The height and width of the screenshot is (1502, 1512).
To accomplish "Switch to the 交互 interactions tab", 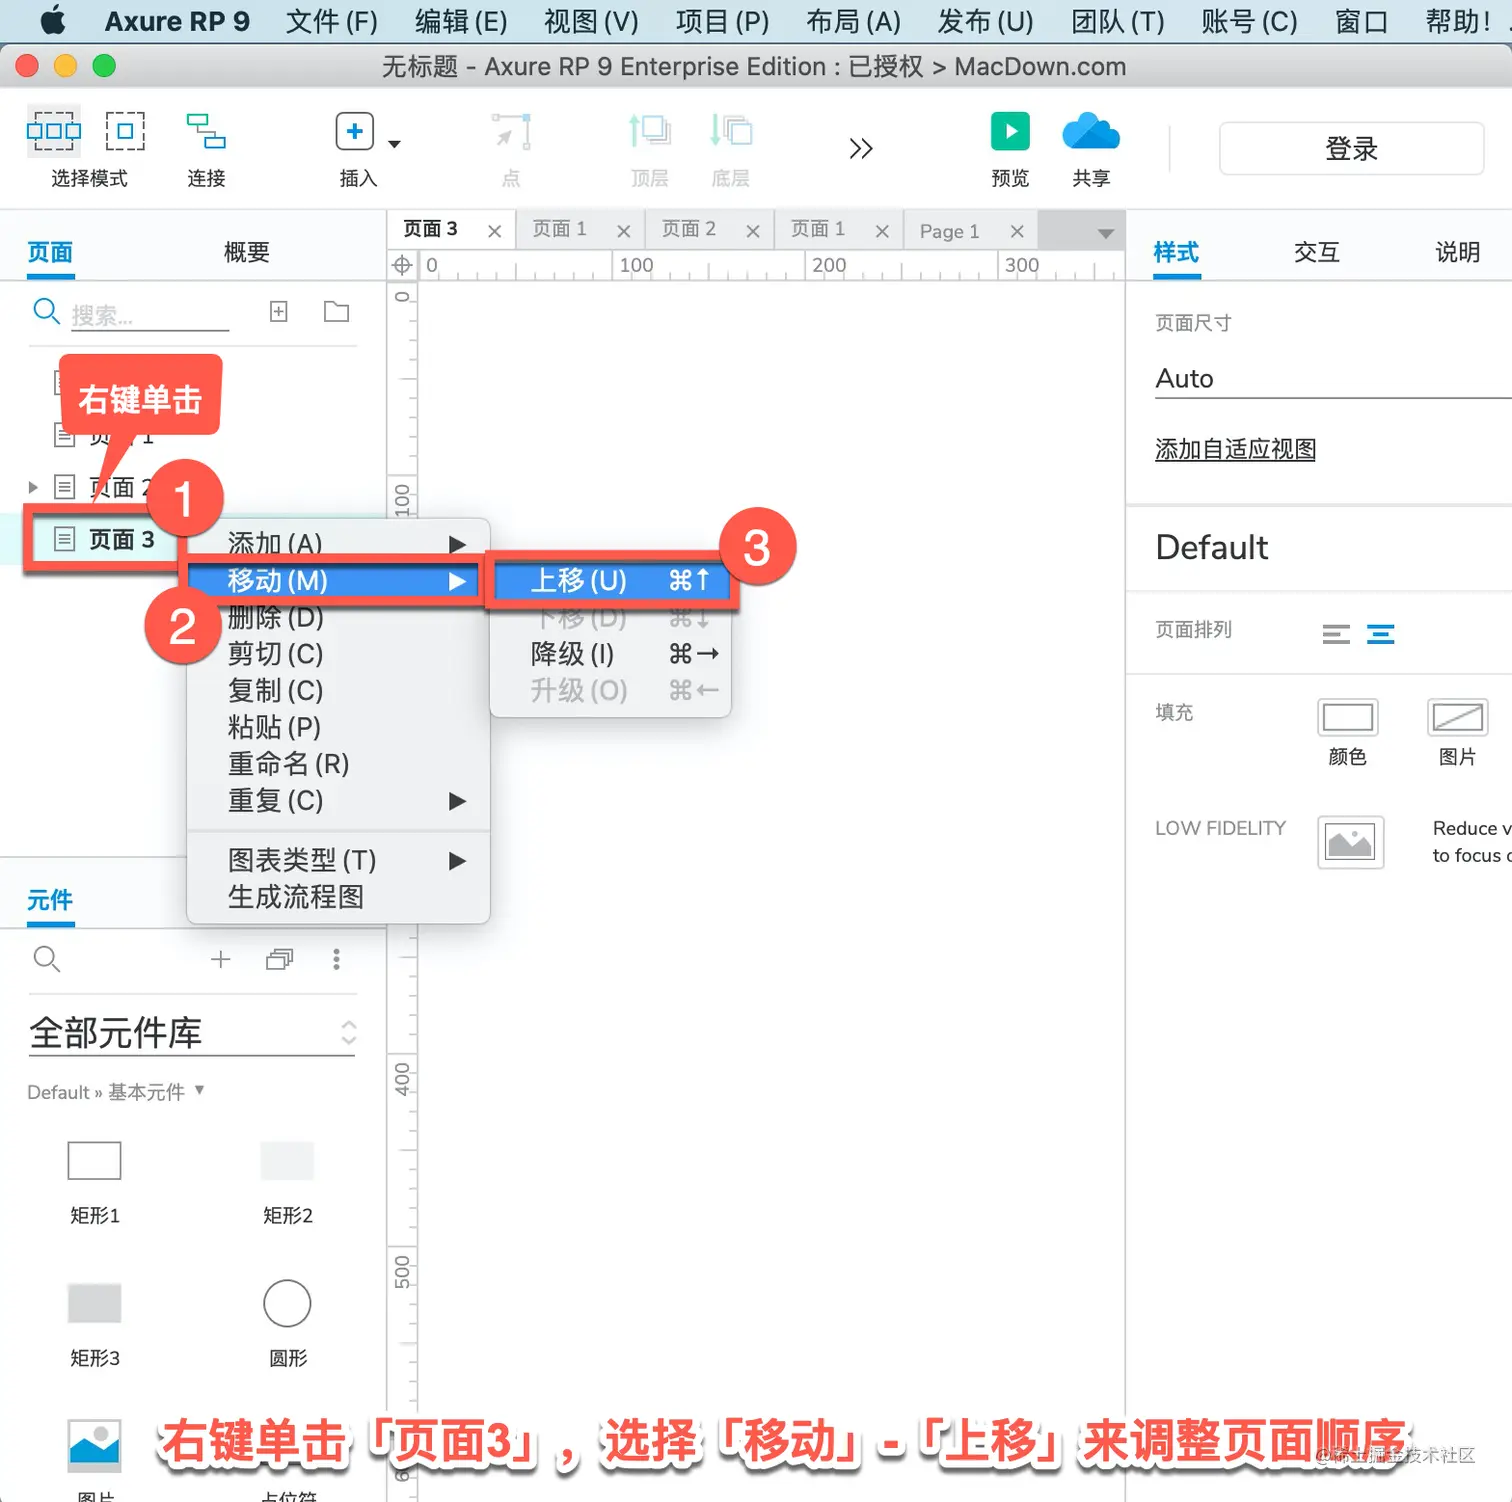I will (1316, 252).
